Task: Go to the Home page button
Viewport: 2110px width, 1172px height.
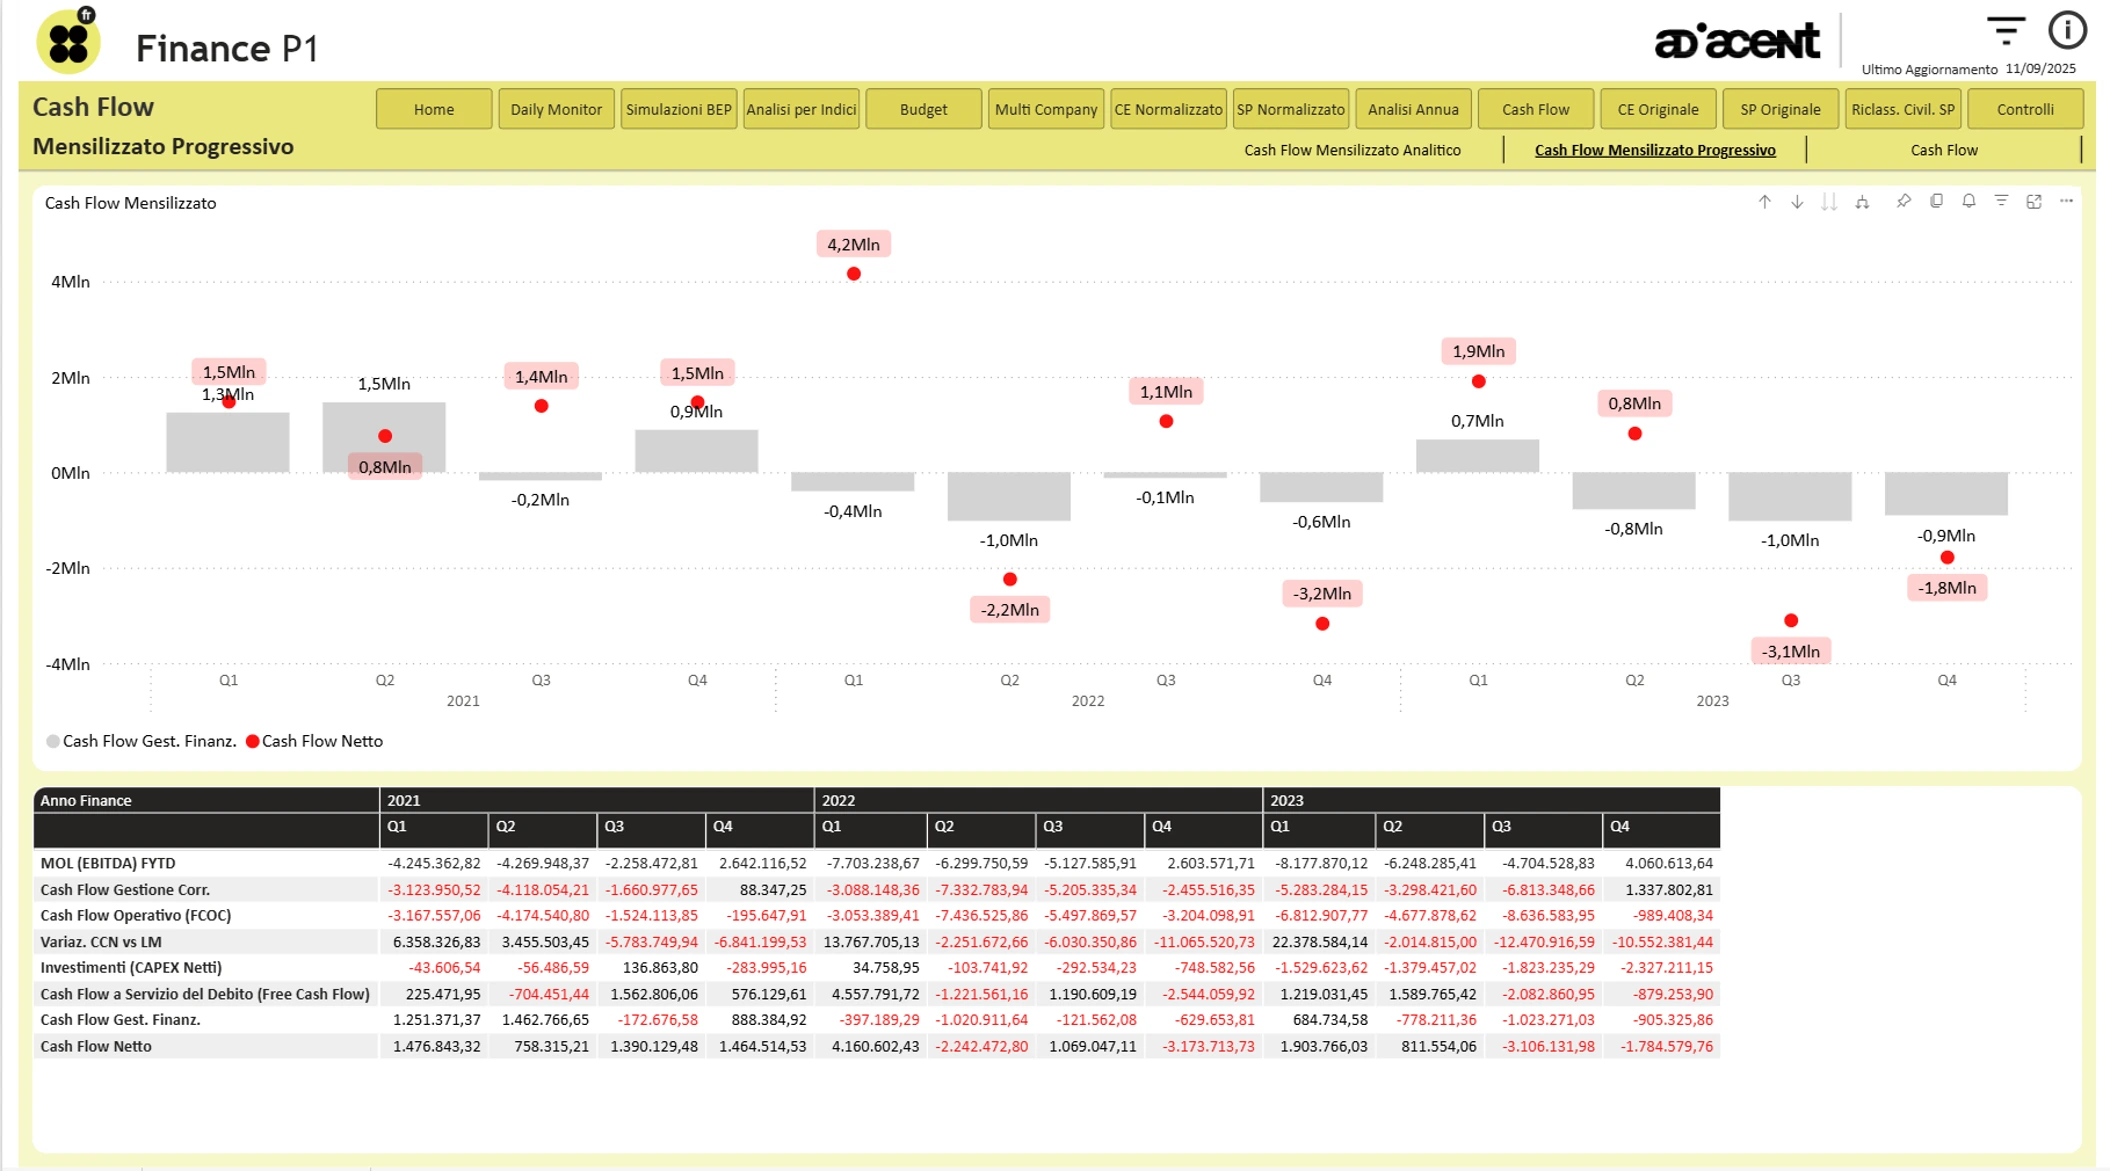Action: (x=433, y=109)
